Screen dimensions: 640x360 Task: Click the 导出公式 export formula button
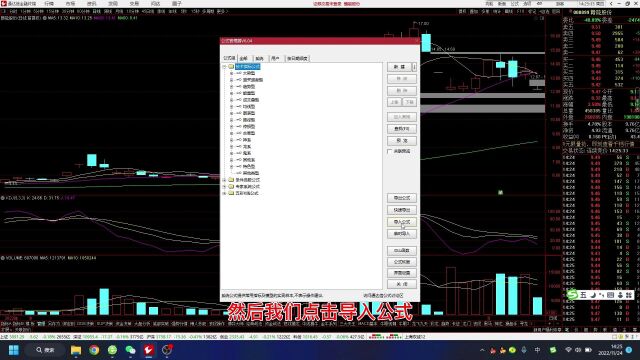[402, 198]
